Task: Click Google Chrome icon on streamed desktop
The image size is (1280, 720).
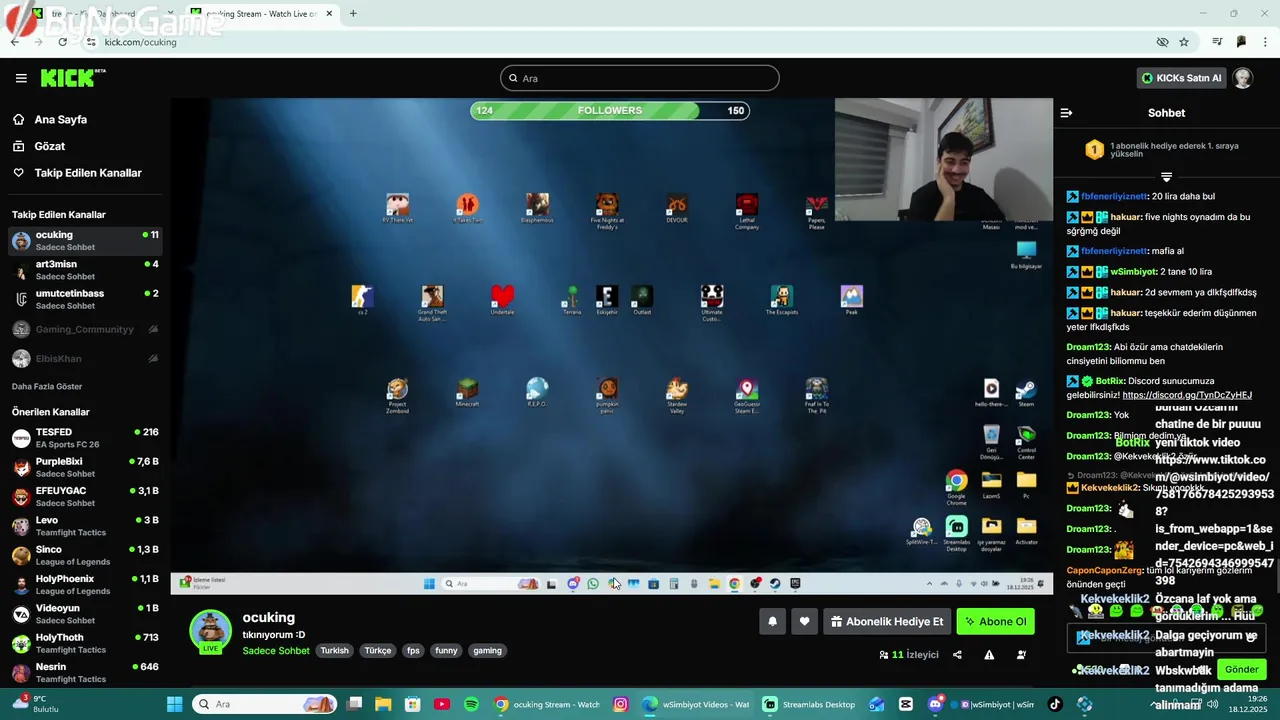Action: point(957,487)
